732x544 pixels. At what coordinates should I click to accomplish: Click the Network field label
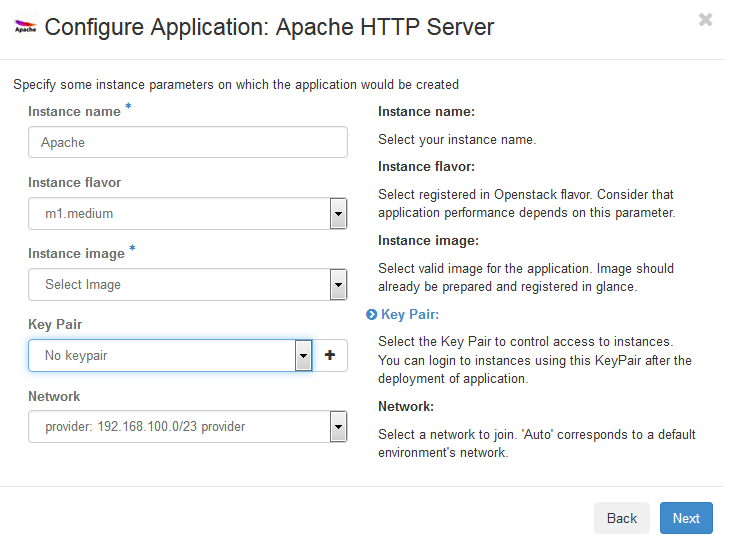click(54, 396)
